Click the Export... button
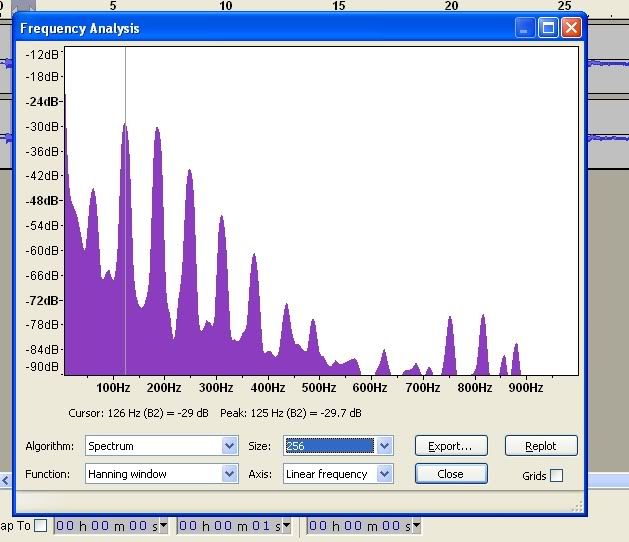629x542 pixels. pyautogui.click(x=450, y=446)
